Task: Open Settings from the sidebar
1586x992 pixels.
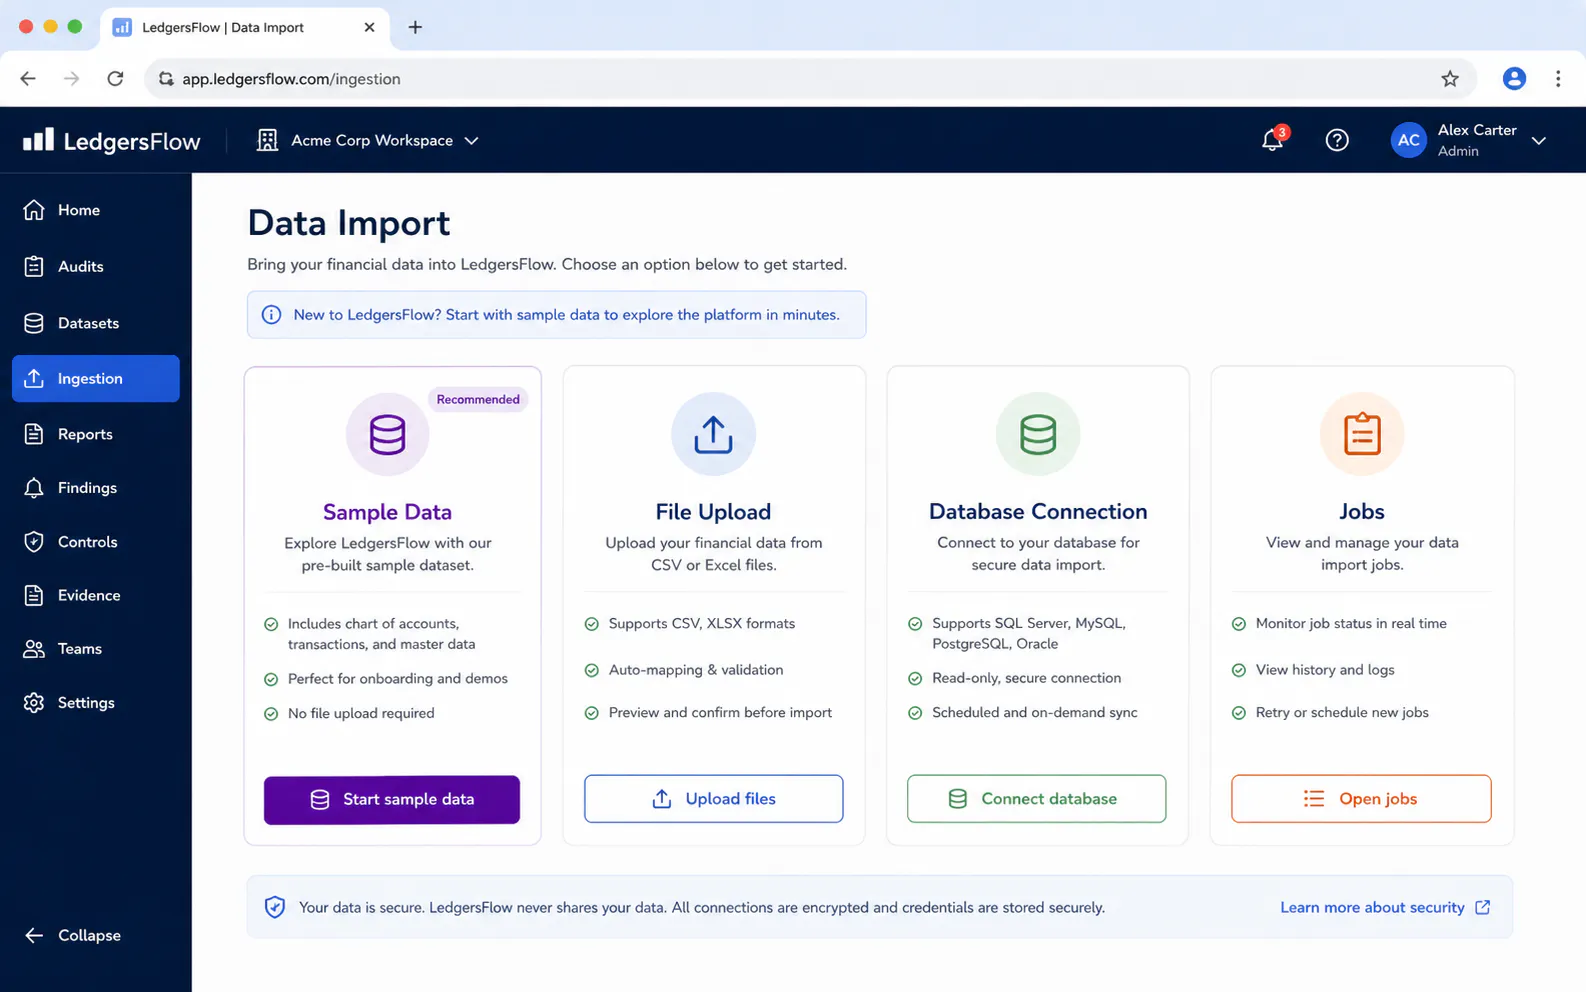Action: pos(96,703)
